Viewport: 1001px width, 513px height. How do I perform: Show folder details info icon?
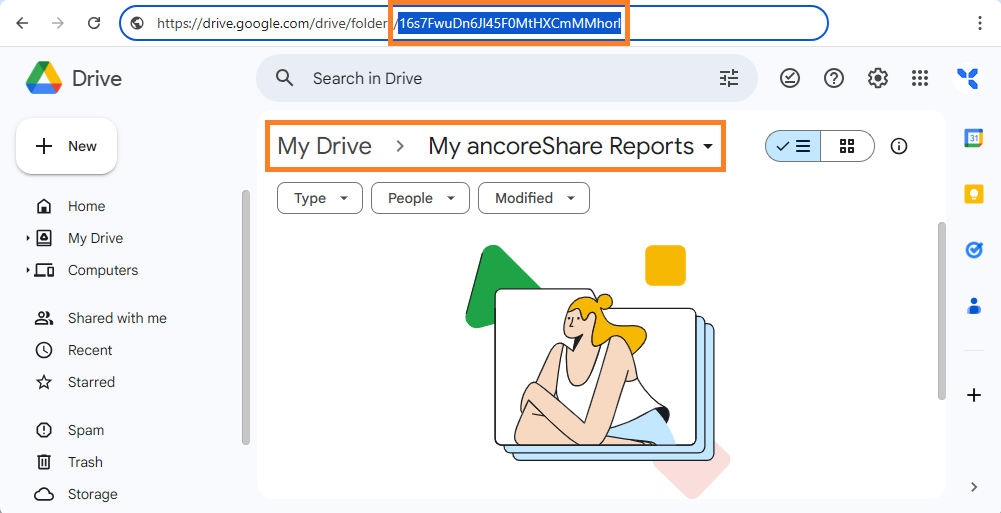point(899,147)
